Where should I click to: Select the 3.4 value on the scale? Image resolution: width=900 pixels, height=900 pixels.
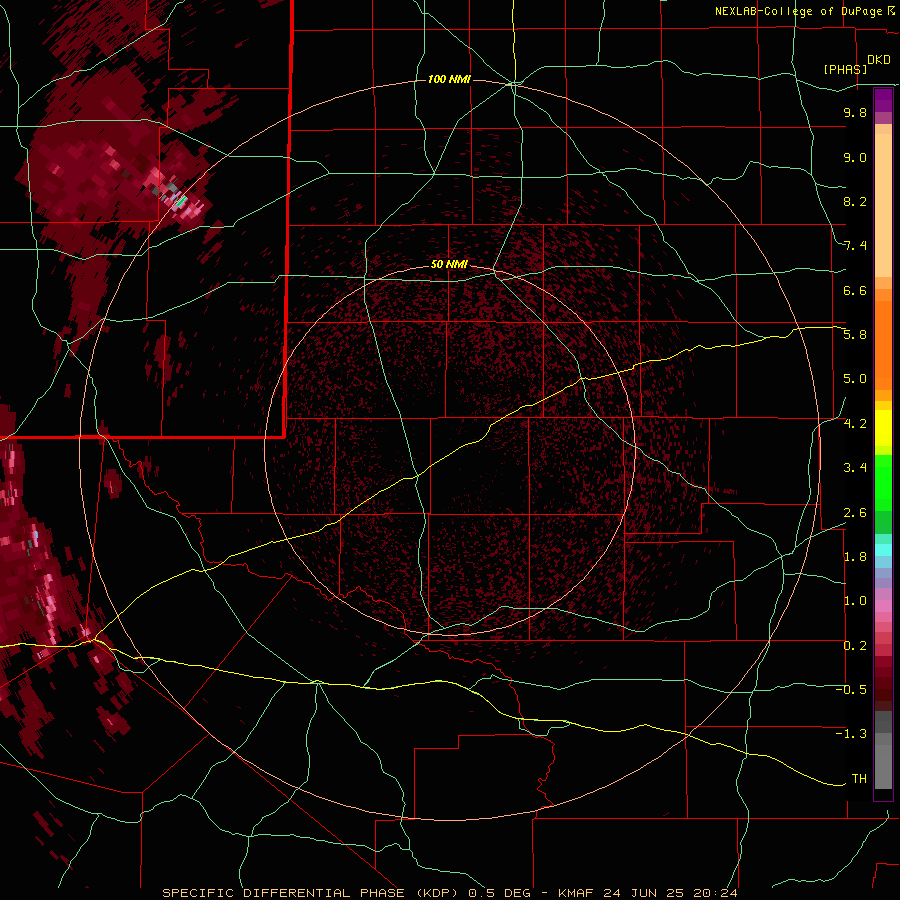(x=855, y=468)
